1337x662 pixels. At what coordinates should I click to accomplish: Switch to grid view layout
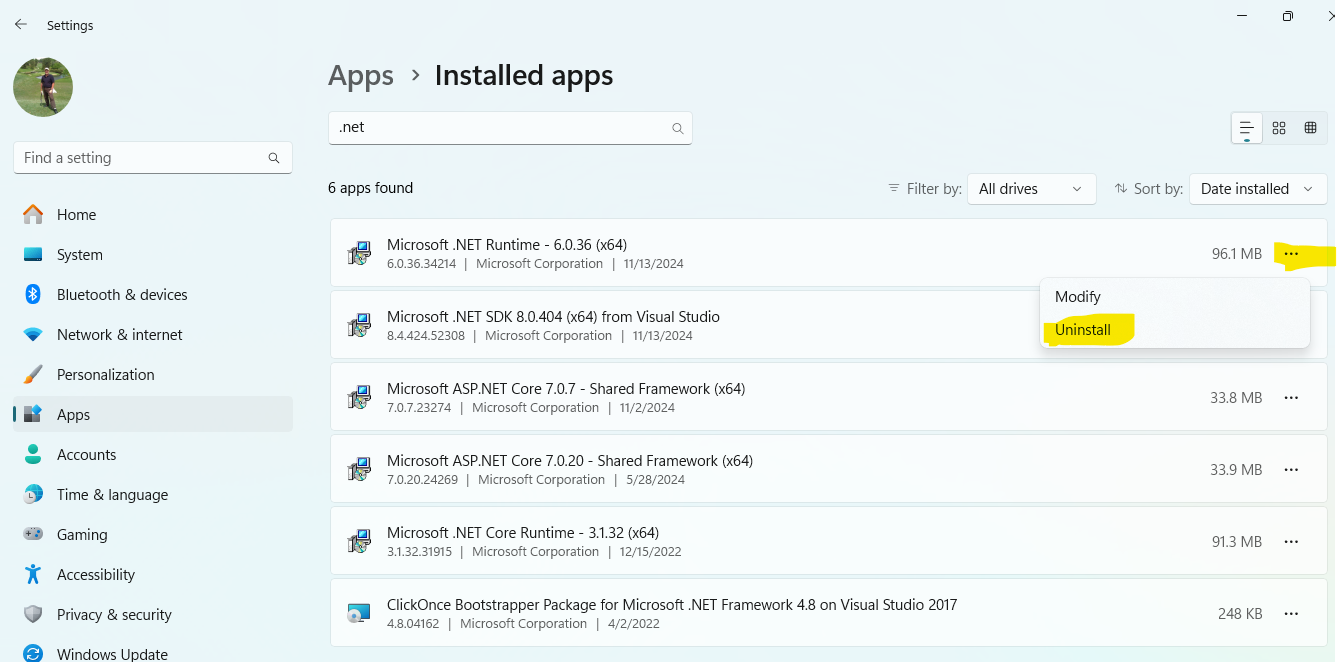pyautogui.click(x=1279, y=128)
